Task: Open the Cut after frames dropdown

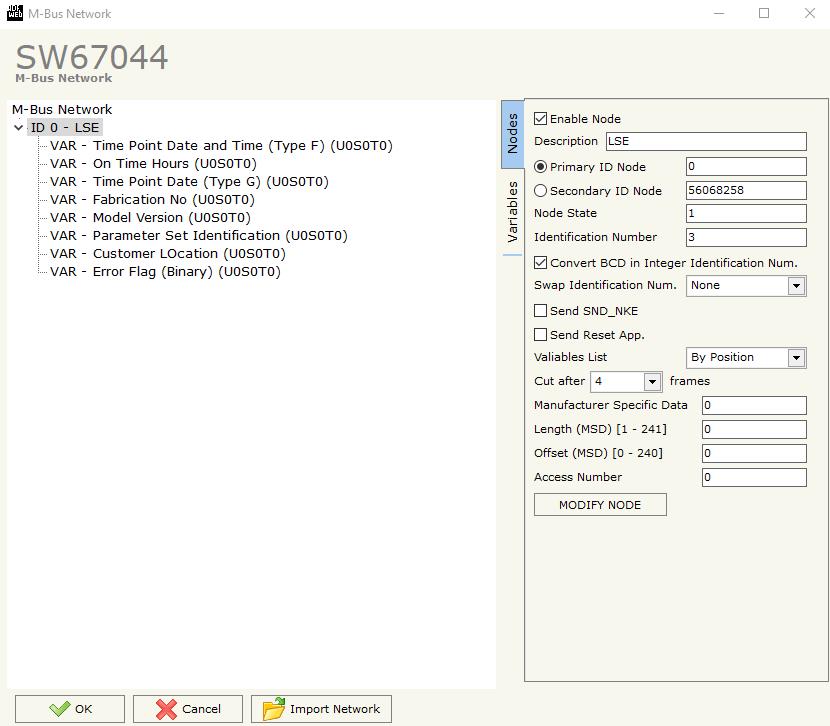Action: point(652,382)
